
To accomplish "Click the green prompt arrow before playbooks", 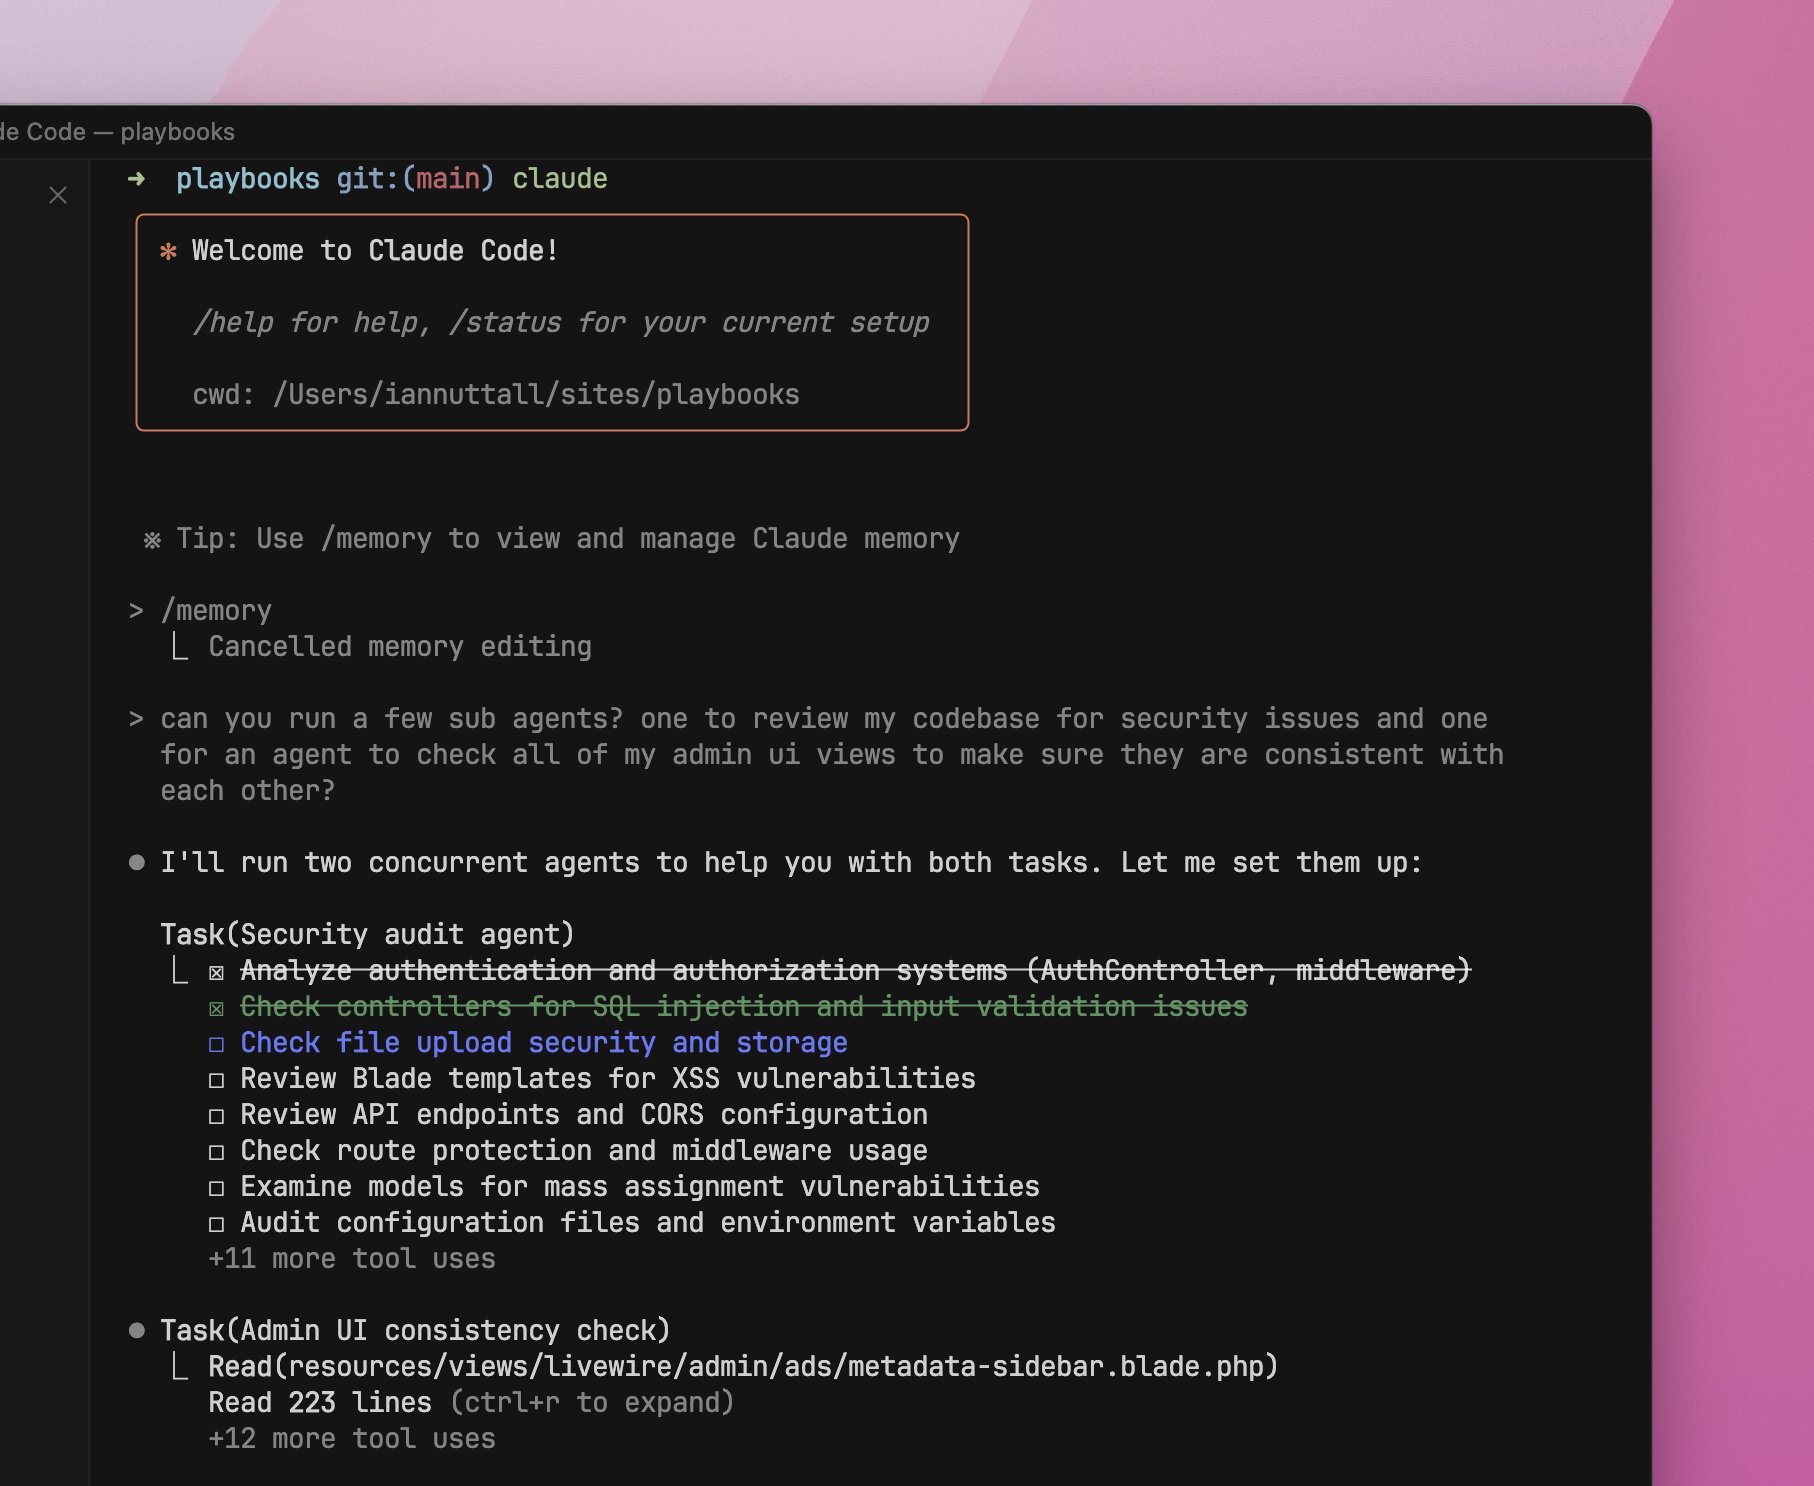I will (137, 179).
